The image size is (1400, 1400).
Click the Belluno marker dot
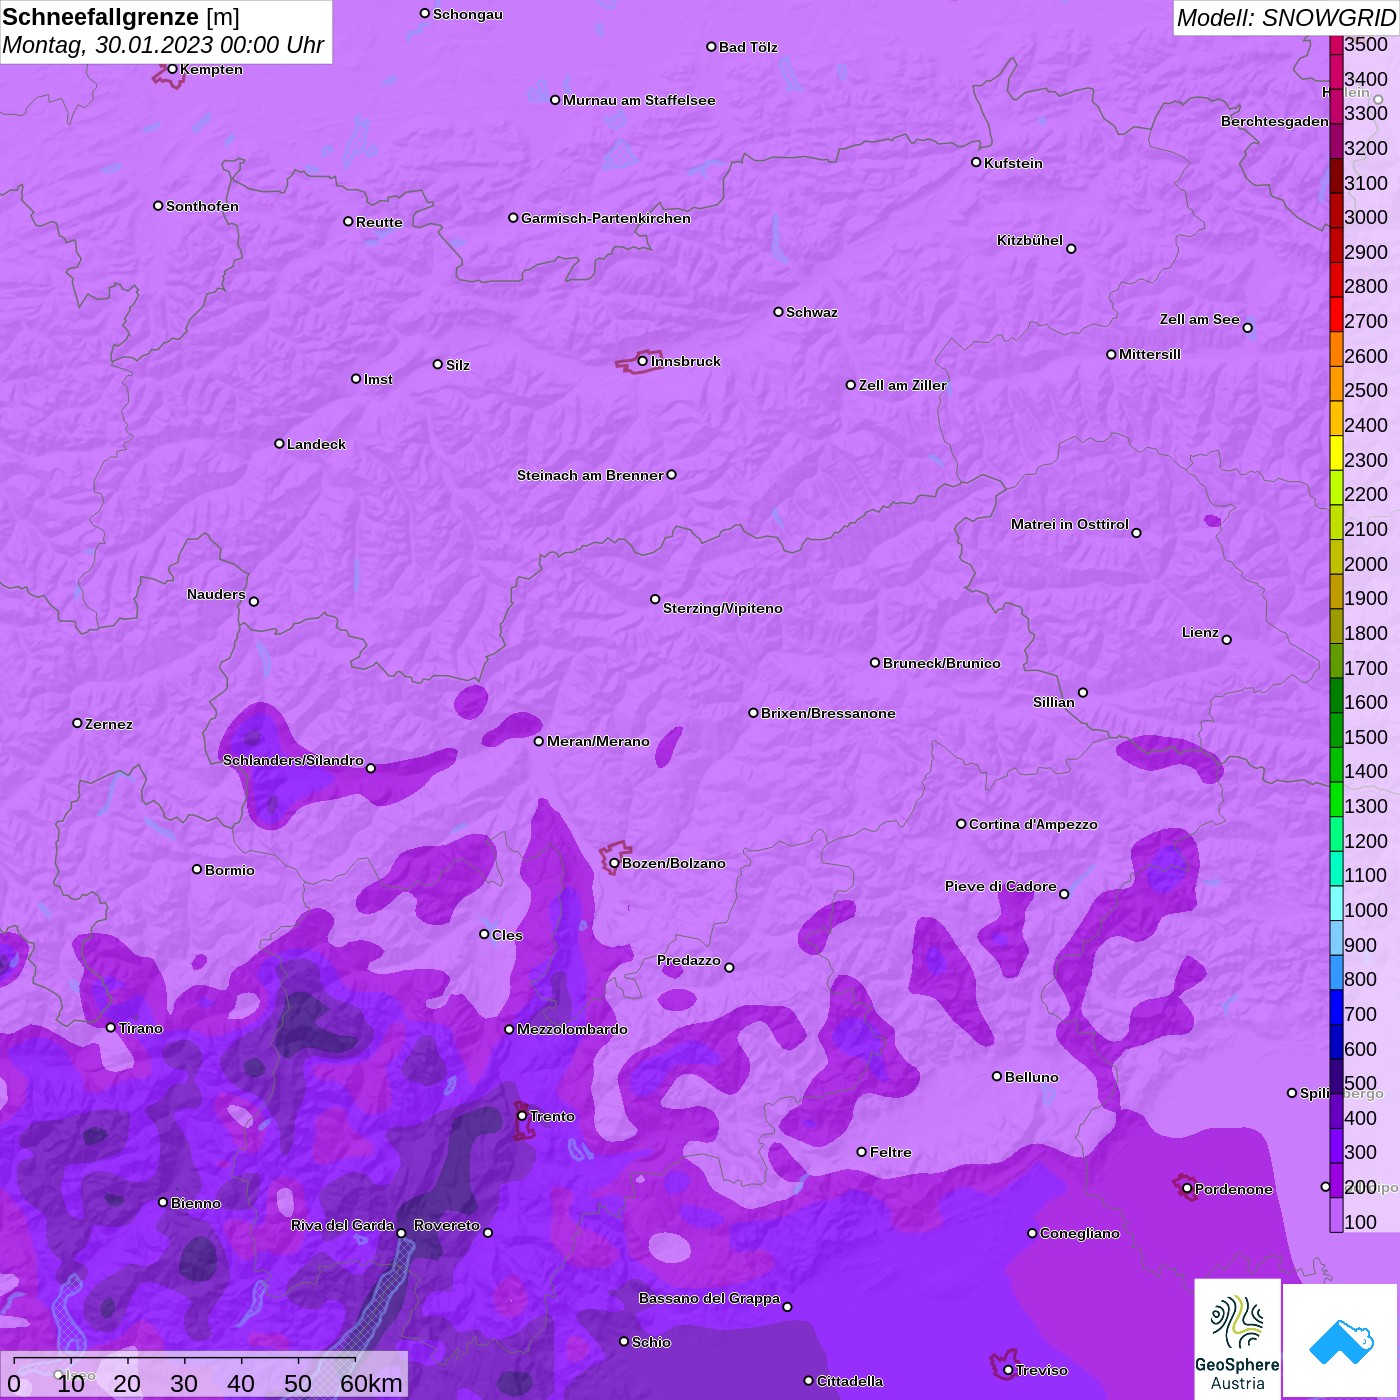tap(997, 1076)
